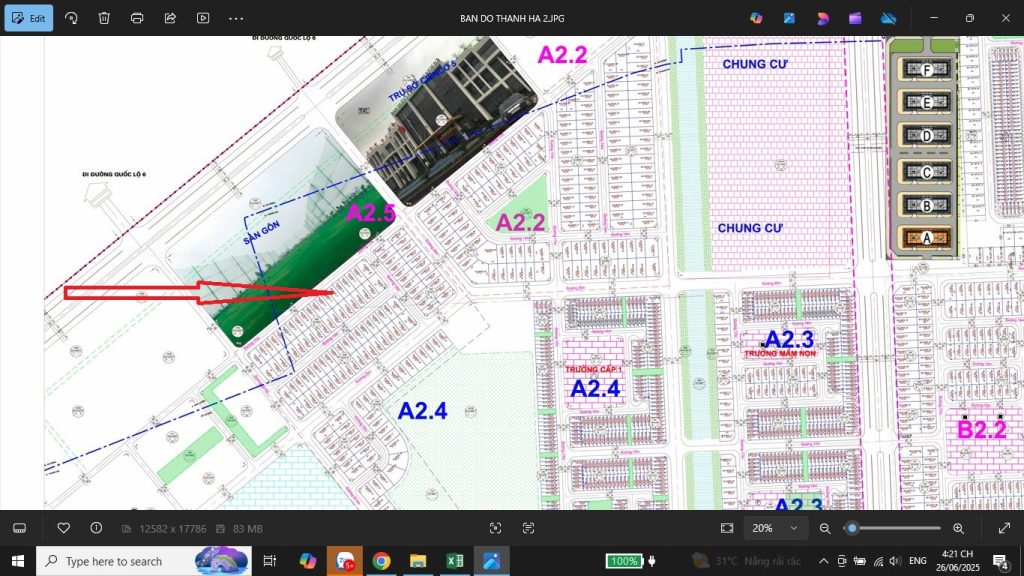Screen dimensions: 1024x576
Task: Switch to Google Chrome on the taskbar
Action: (381, 561)
